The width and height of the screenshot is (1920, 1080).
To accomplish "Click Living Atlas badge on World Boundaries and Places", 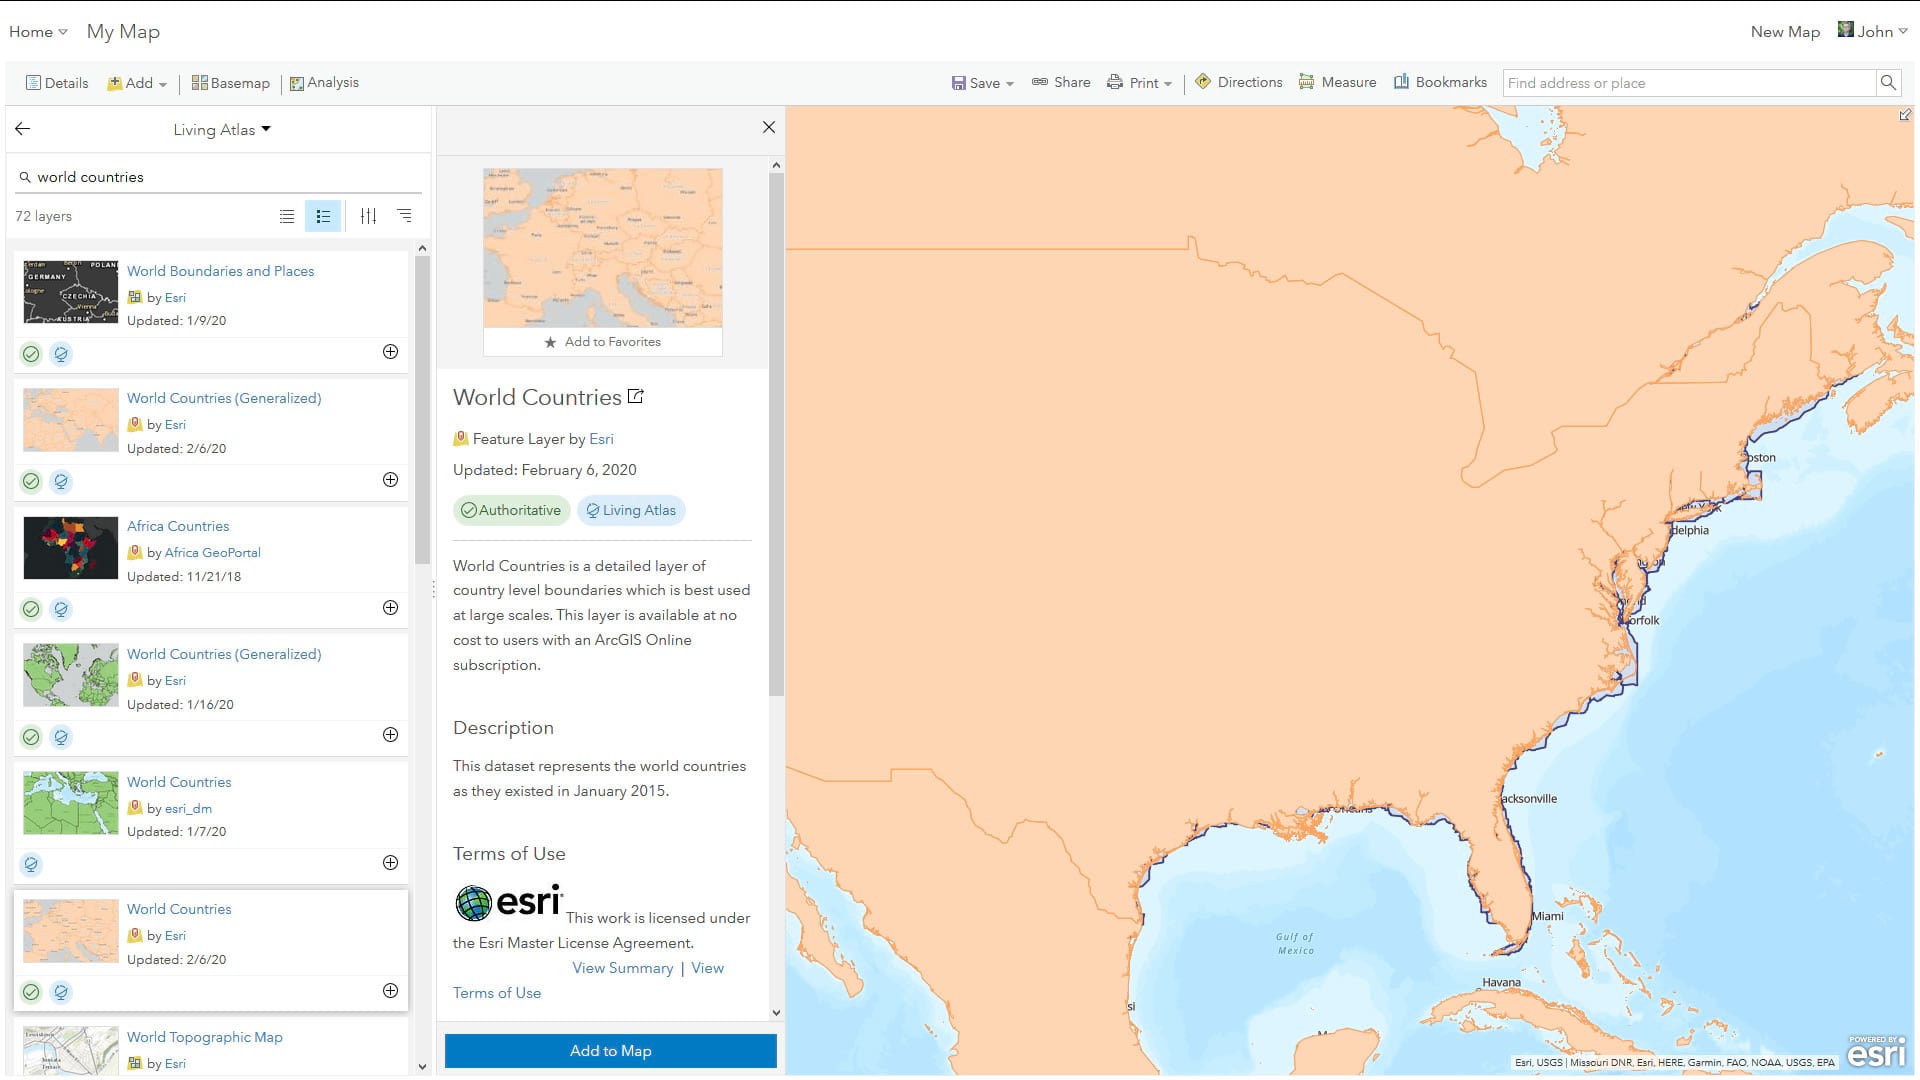I will [x=61, y=354].
